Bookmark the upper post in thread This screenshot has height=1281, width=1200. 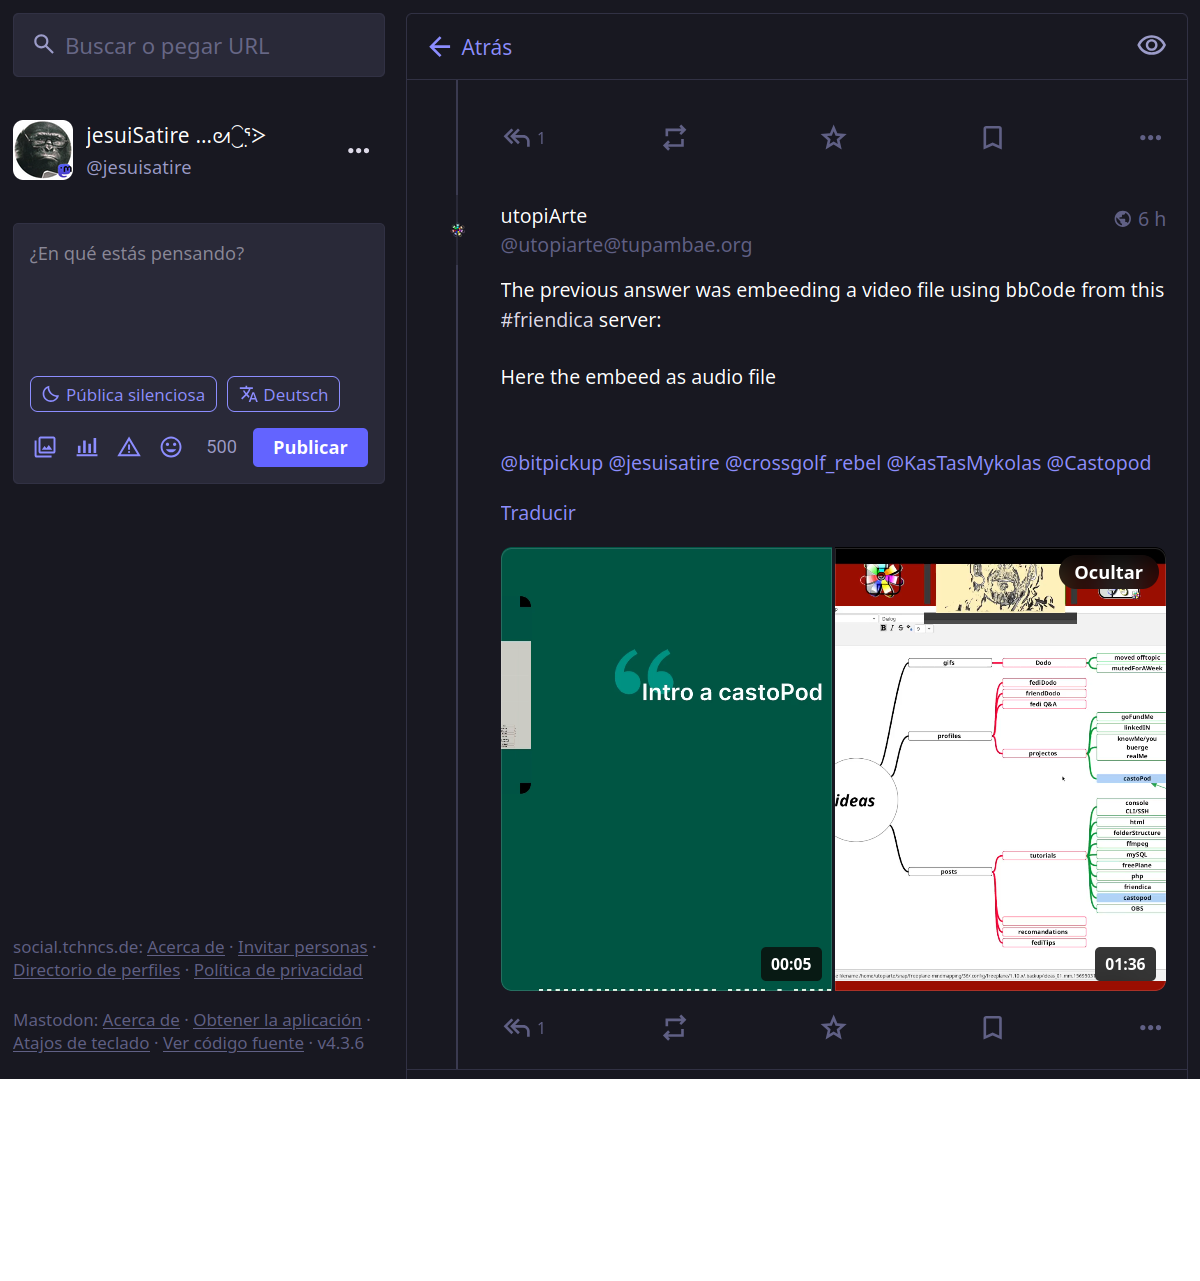tap(992, 138)
